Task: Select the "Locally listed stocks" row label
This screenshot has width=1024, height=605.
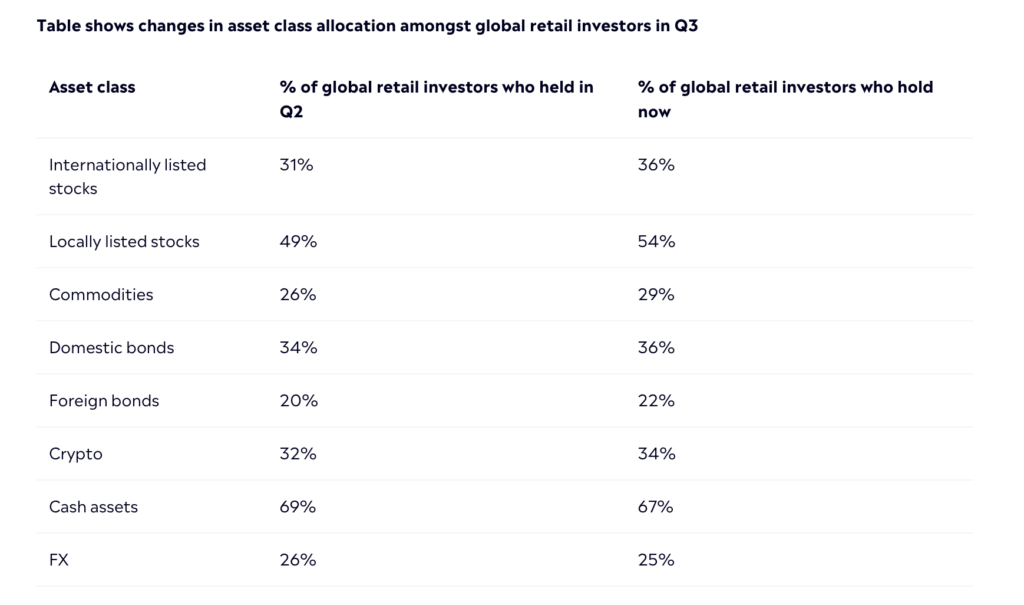Action: [x=124, y=241]
